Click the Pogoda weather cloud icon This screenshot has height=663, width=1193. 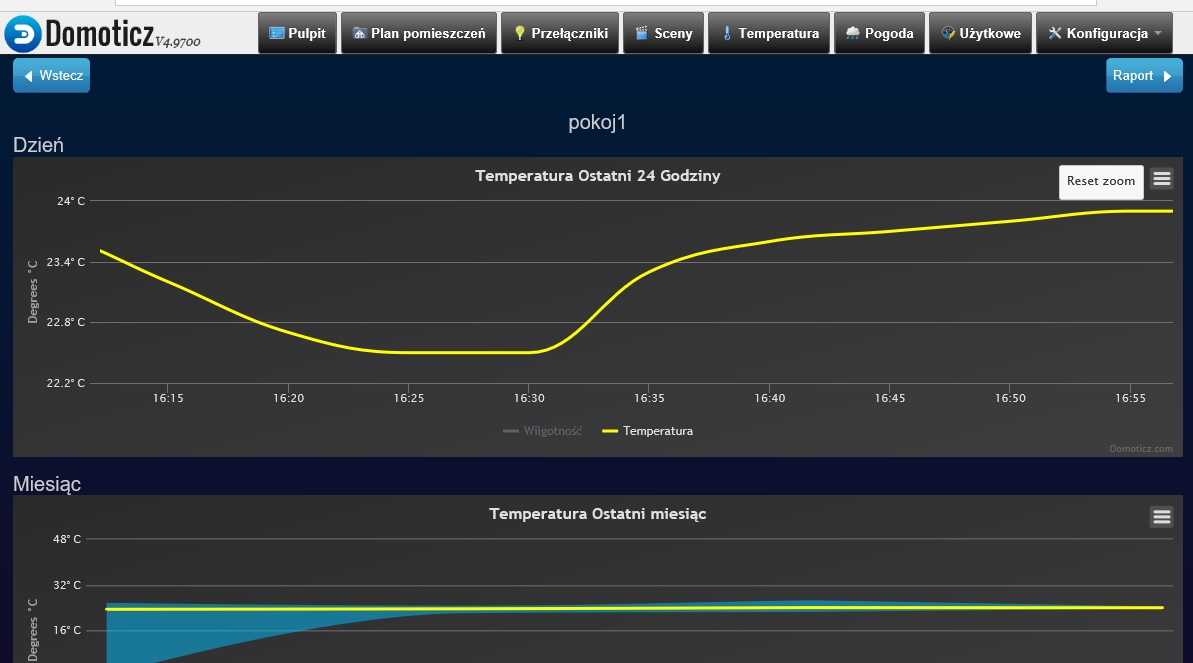tap(852, 33)
